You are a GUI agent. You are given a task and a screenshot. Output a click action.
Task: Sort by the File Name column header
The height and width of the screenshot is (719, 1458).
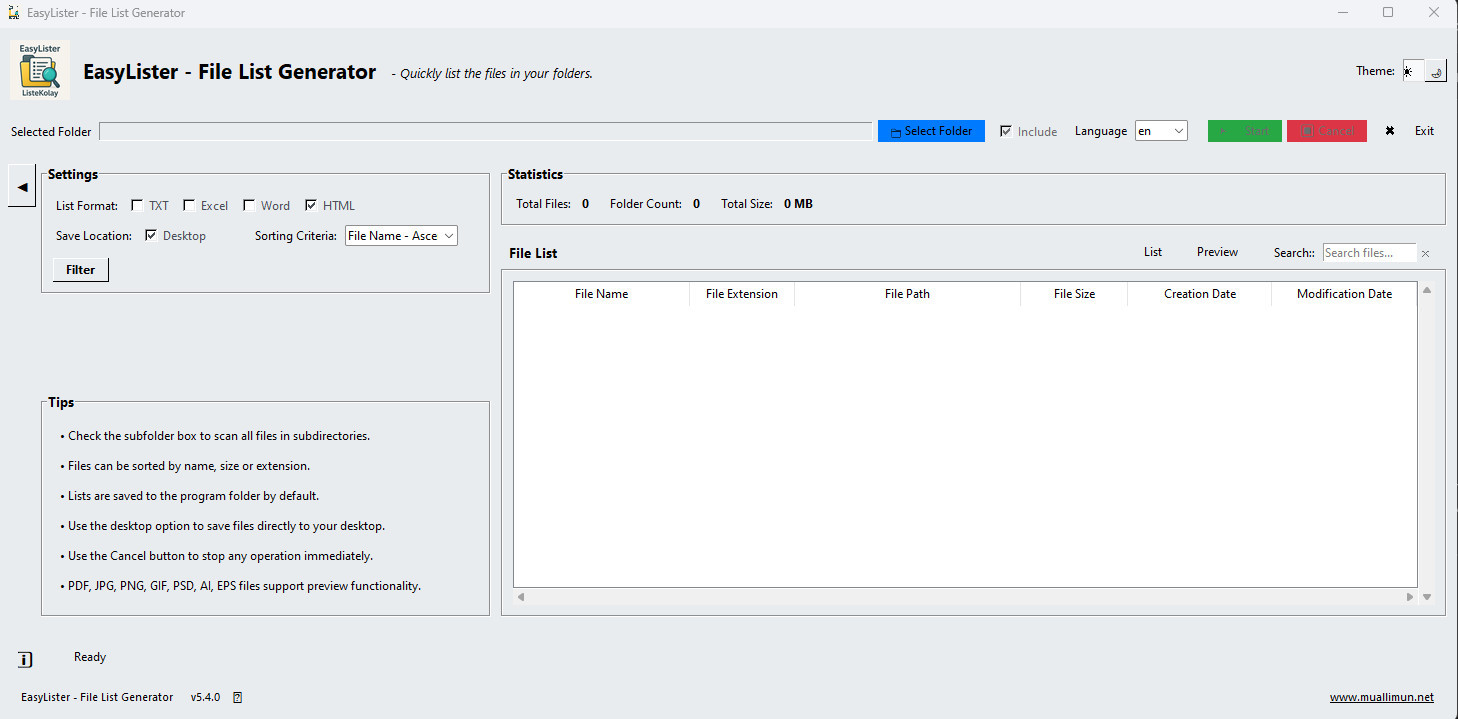pos(602,294)
